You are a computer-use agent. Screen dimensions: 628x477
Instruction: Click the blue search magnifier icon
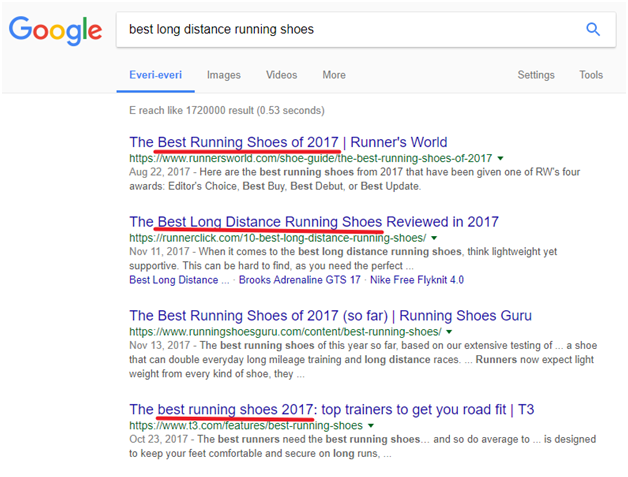[593, 29]
